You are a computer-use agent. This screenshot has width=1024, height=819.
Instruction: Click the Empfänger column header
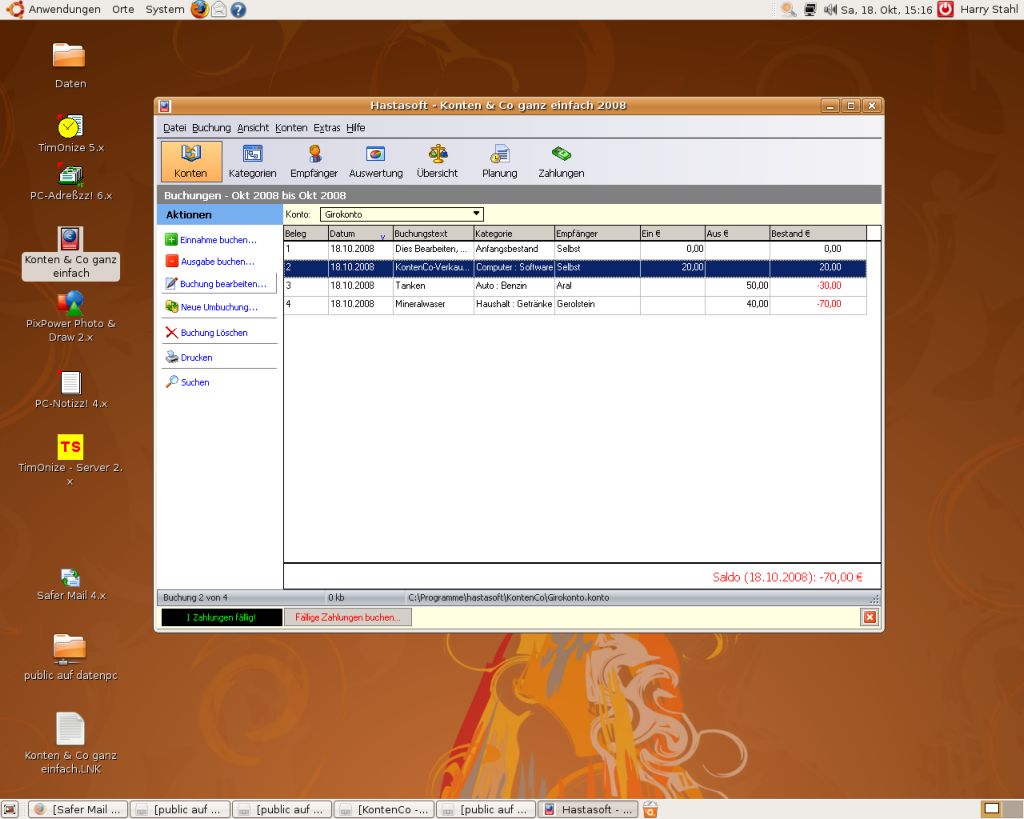pos(597,233)
